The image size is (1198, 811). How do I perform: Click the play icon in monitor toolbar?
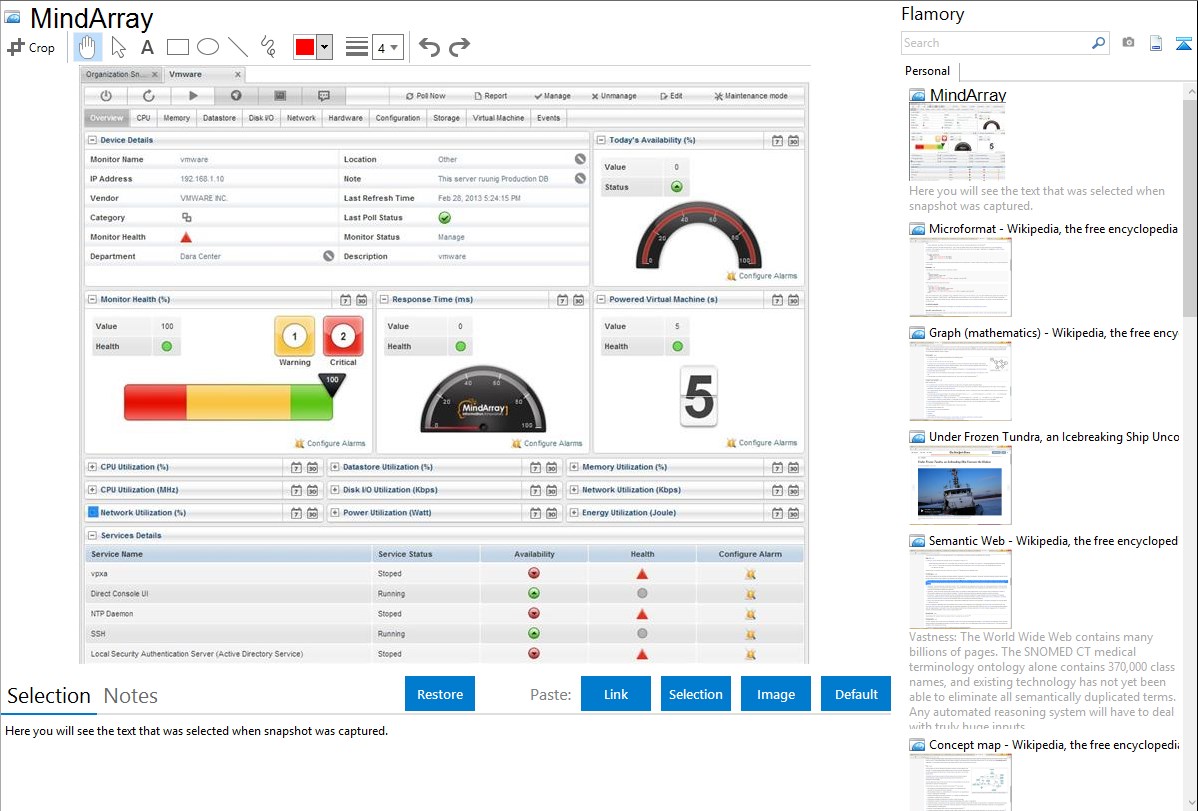point(193,96)
